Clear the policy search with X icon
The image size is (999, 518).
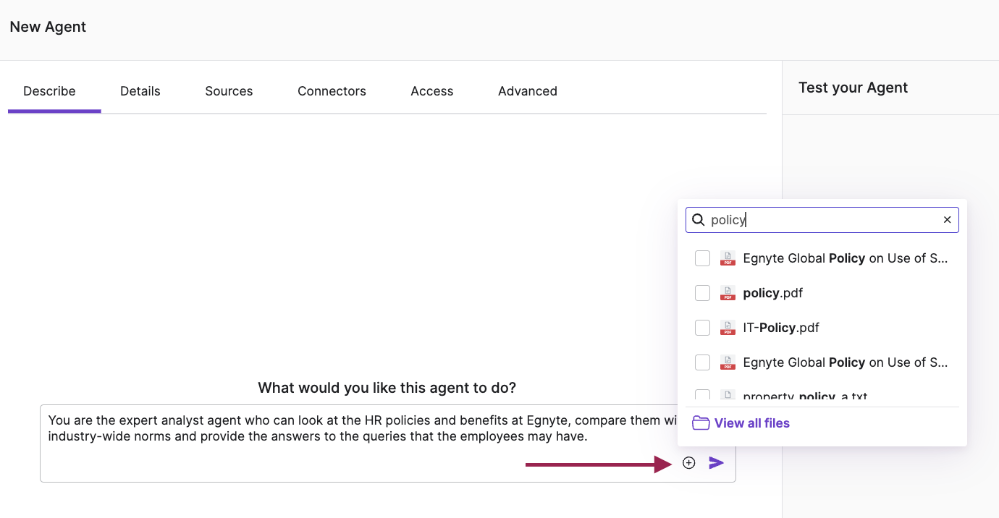coord(947,220)
